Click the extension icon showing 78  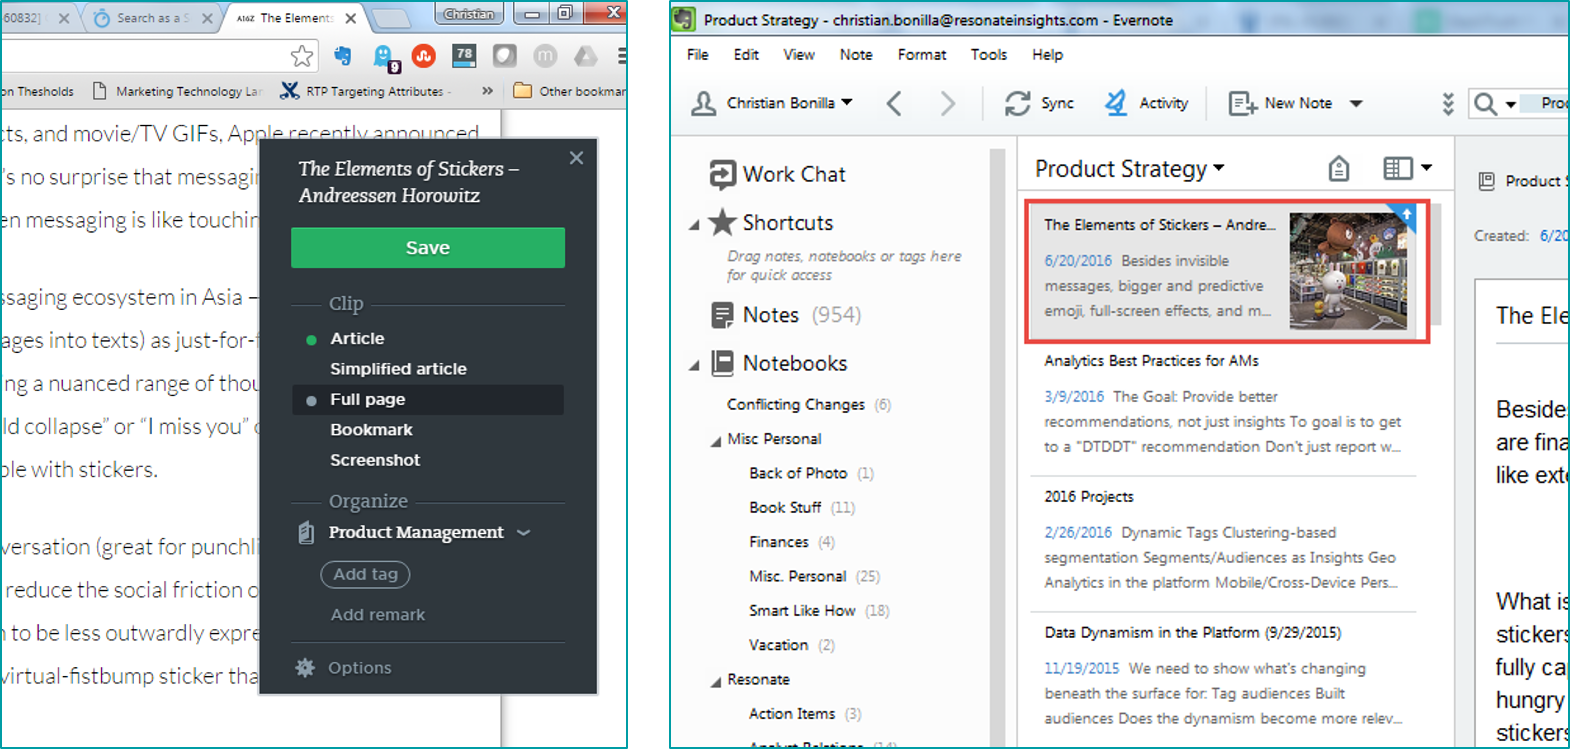464,56
